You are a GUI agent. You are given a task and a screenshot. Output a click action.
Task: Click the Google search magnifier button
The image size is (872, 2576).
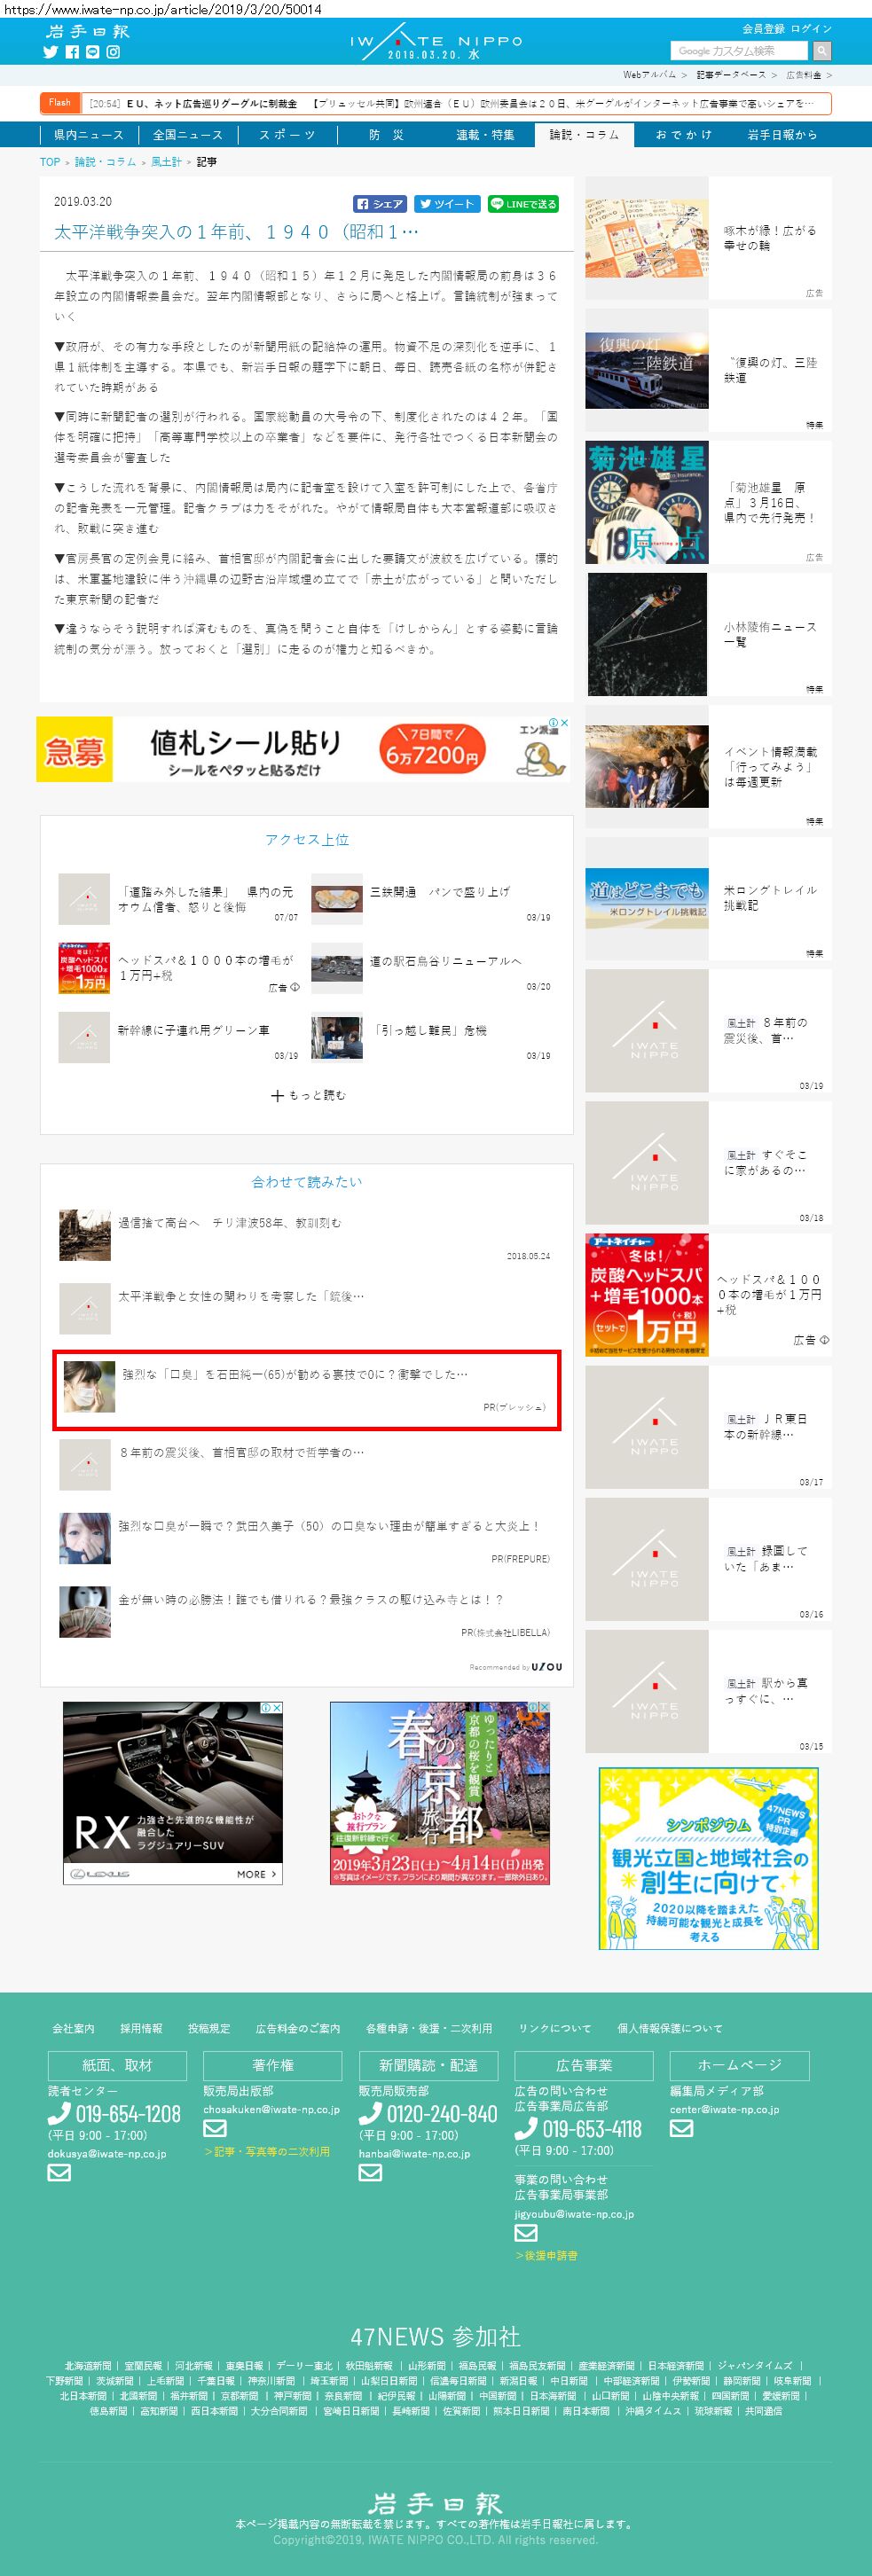(822, 51)
